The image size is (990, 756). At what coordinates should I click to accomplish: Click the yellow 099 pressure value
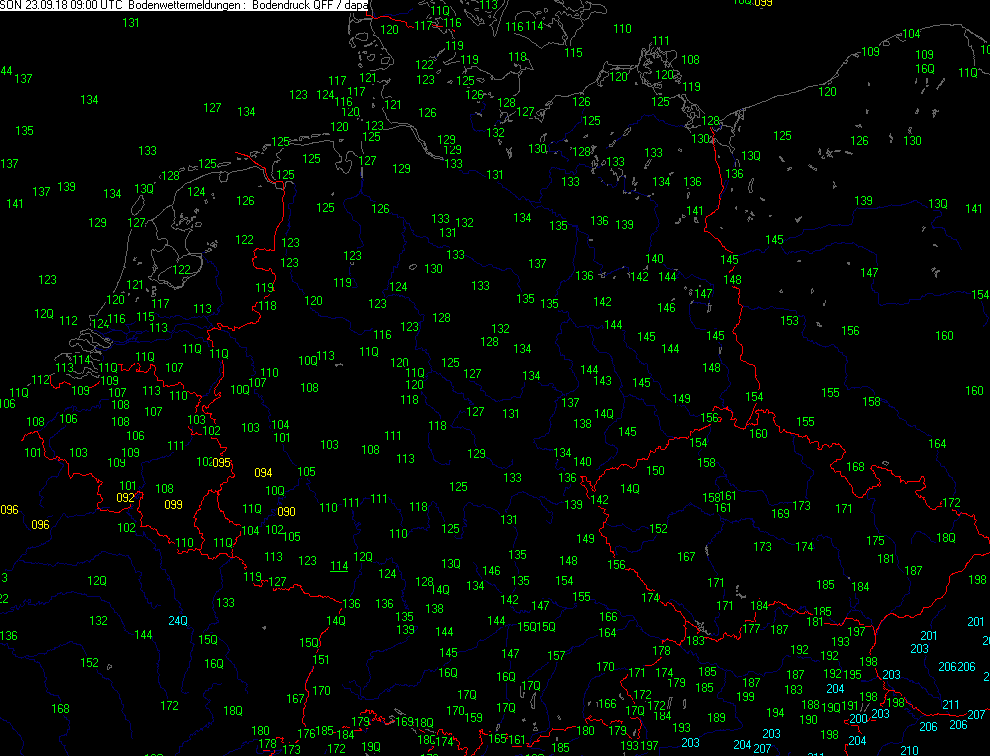click(x=173, y=505)
